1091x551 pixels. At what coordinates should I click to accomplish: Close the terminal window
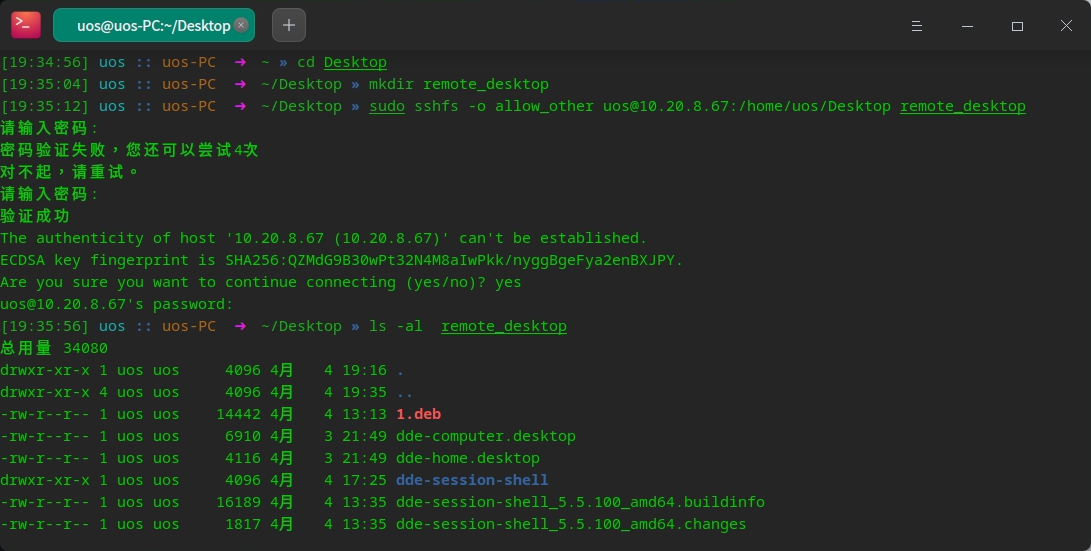point(1066,26)
